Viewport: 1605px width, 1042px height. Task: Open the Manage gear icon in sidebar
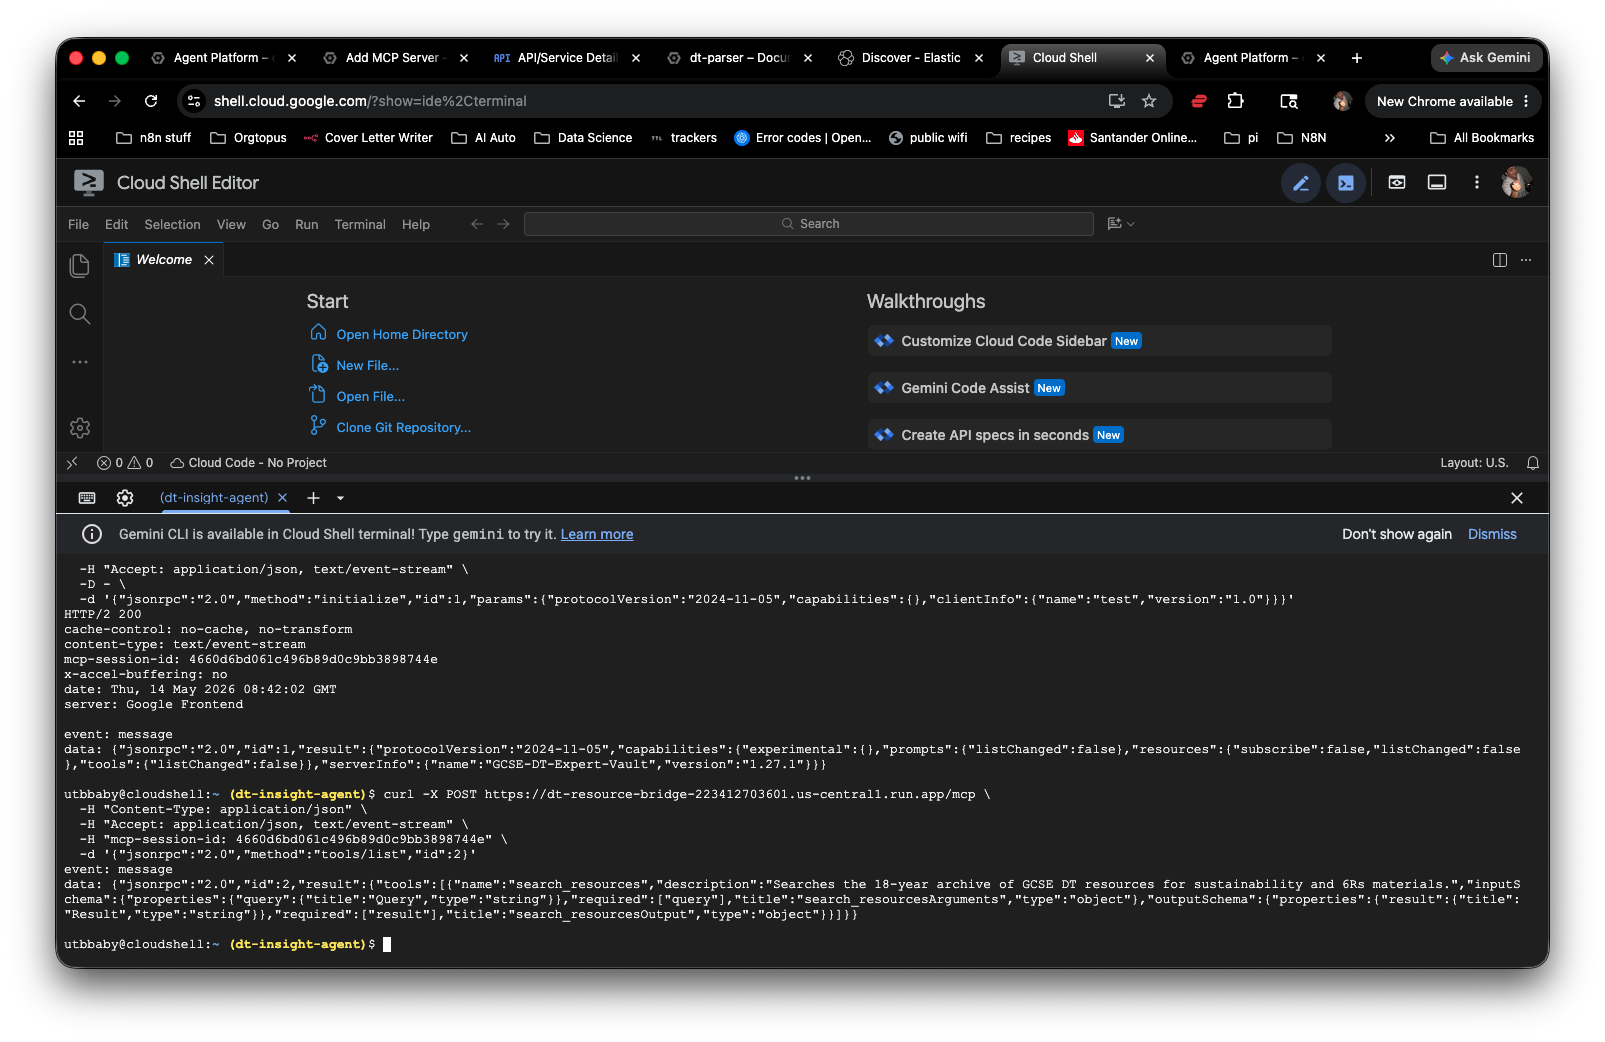point(80,428)
